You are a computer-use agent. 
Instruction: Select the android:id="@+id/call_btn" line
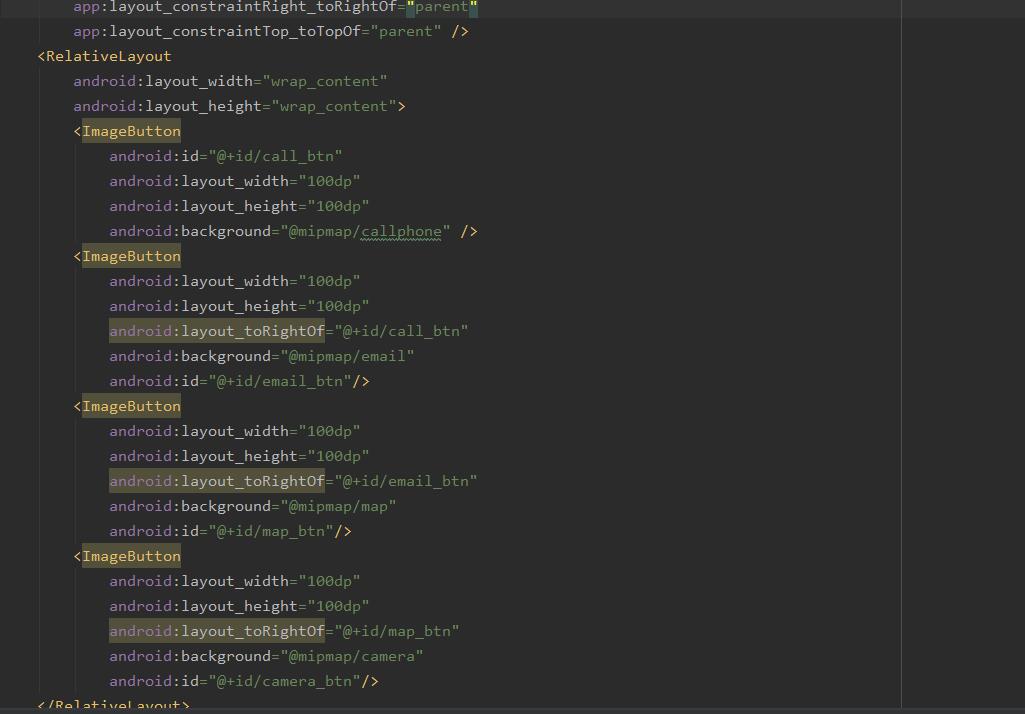226,156
